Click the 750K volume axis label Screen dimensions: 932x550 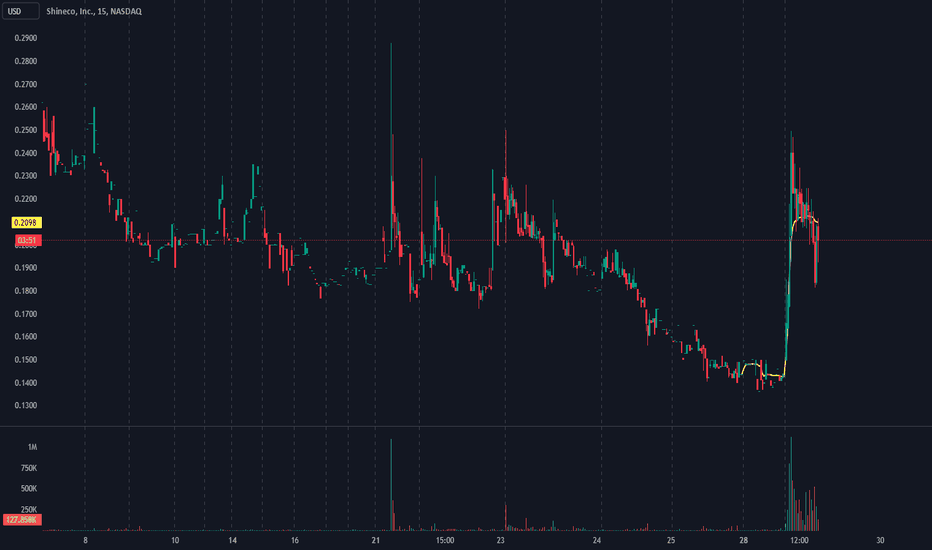click(29, 469)
